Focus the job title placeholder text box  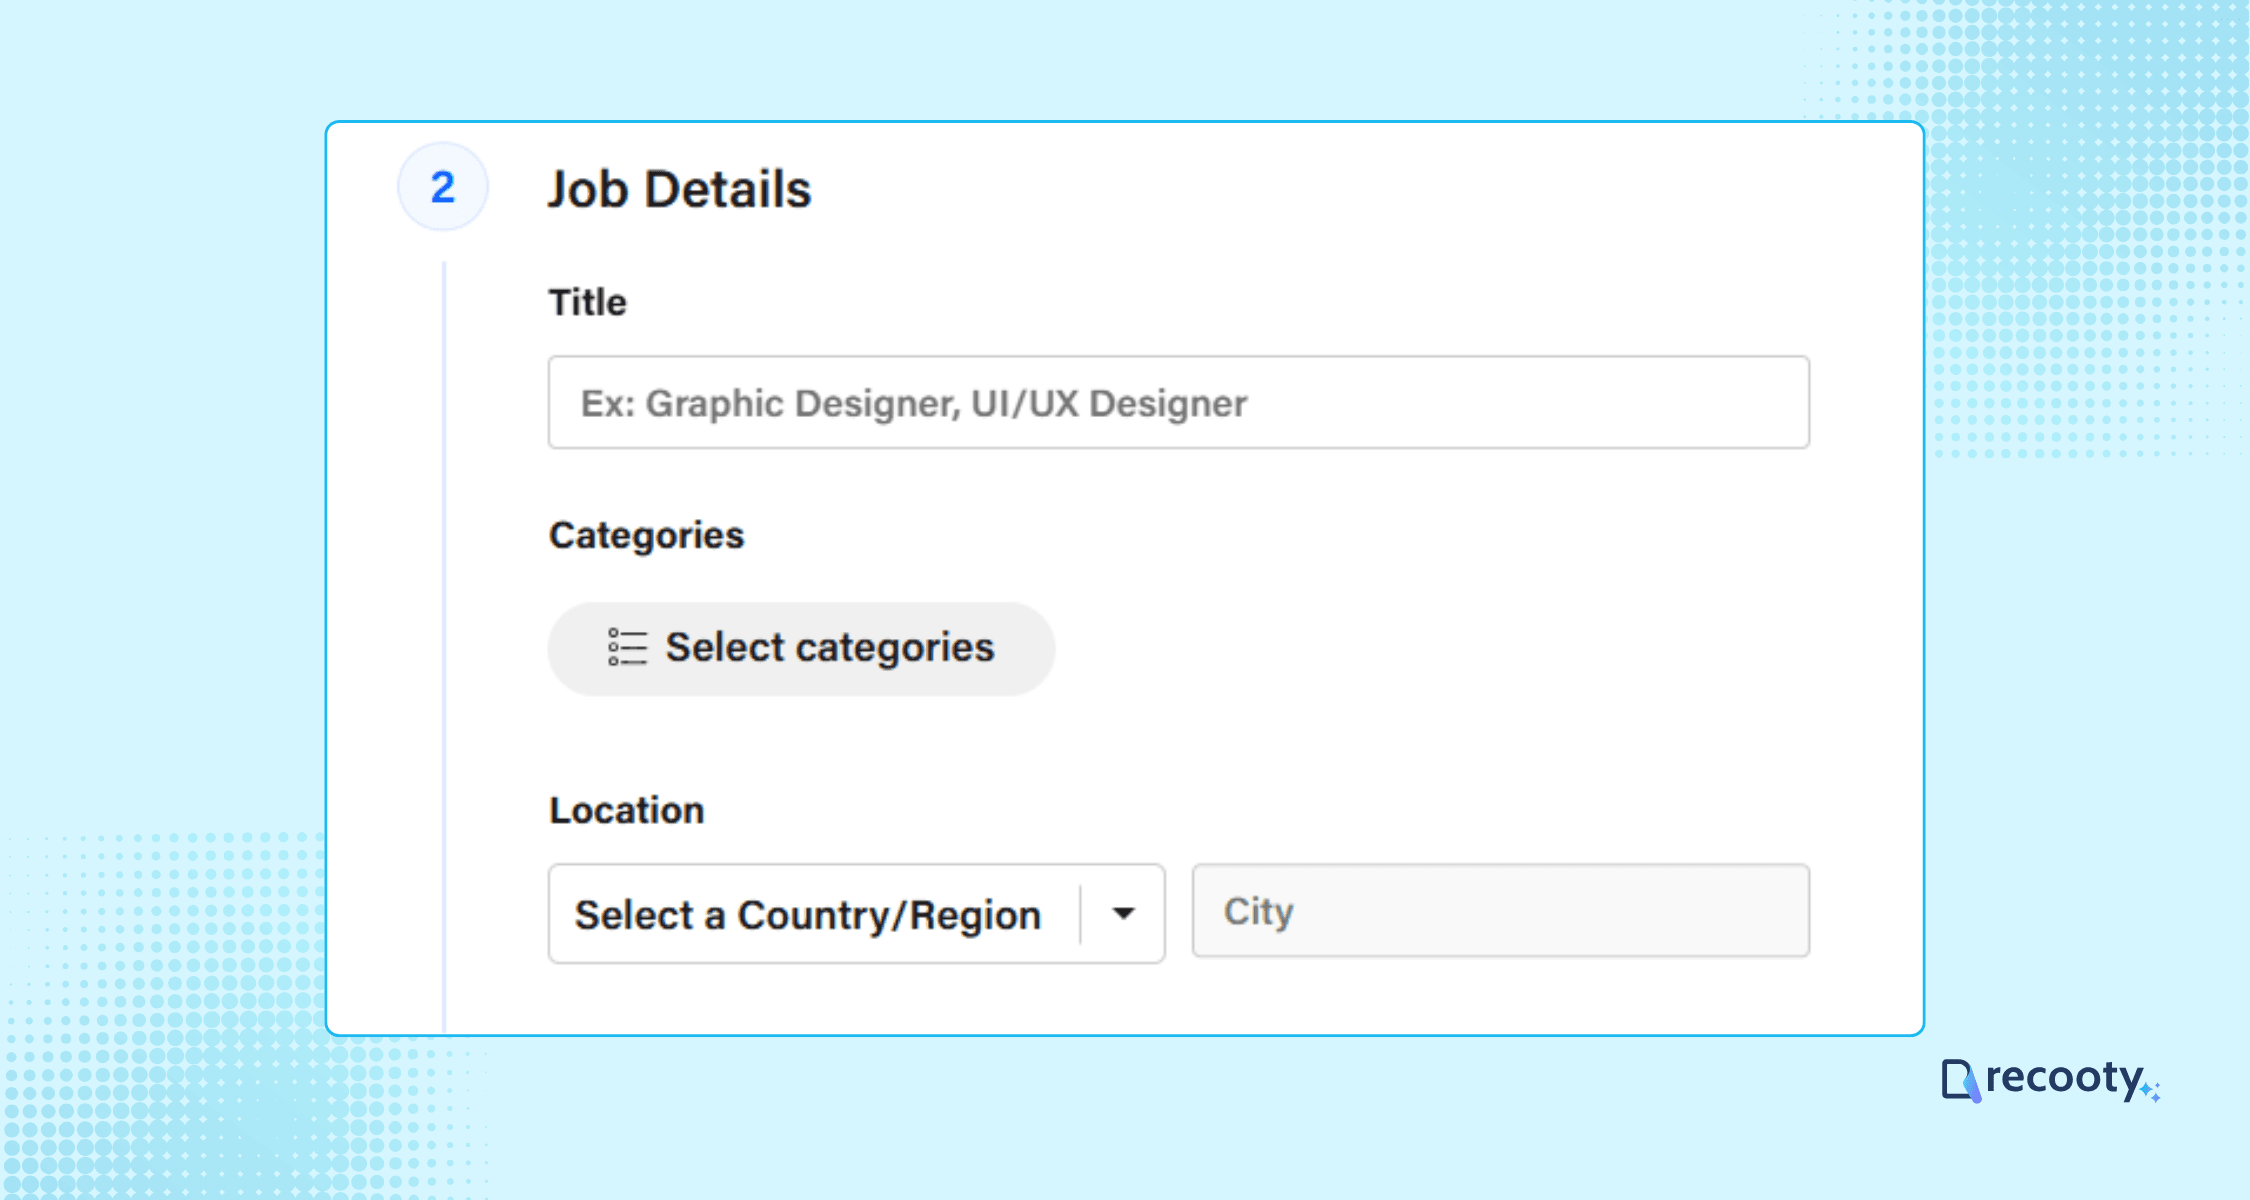(x=1177, y=403)
